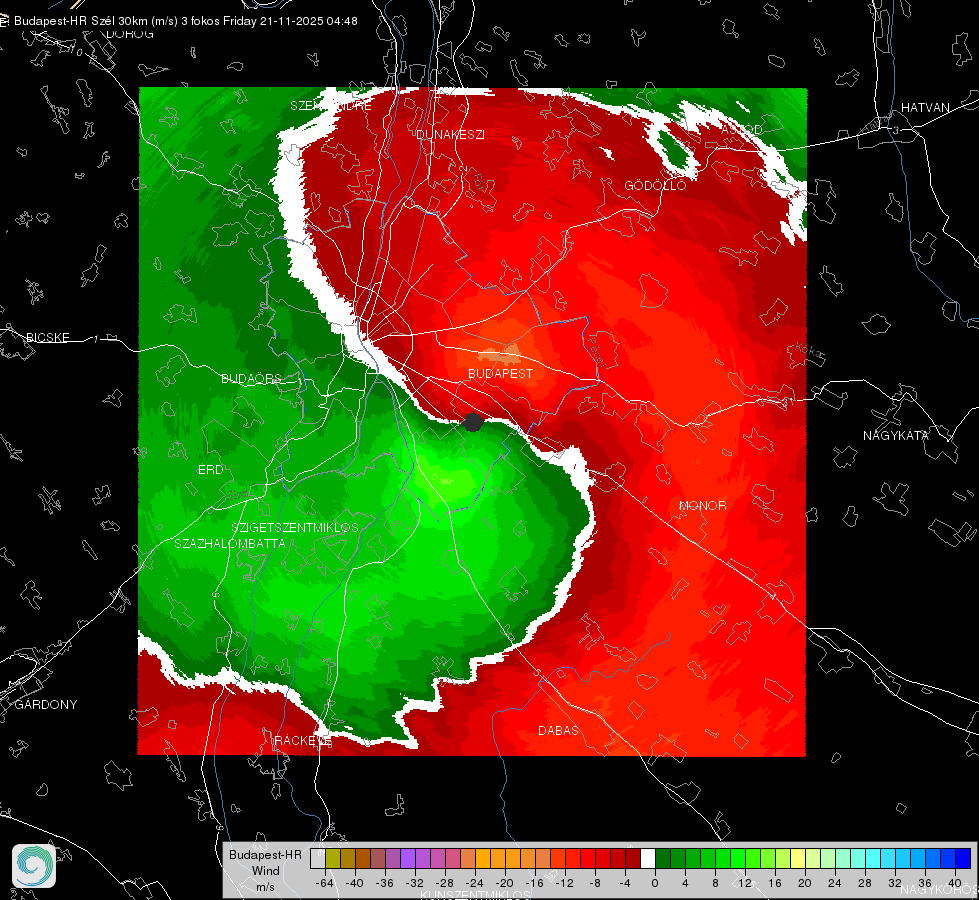Click the NAGYKÁTA town label
The width and height of the screenshot is (979, 900).
[x=896, y=435]
